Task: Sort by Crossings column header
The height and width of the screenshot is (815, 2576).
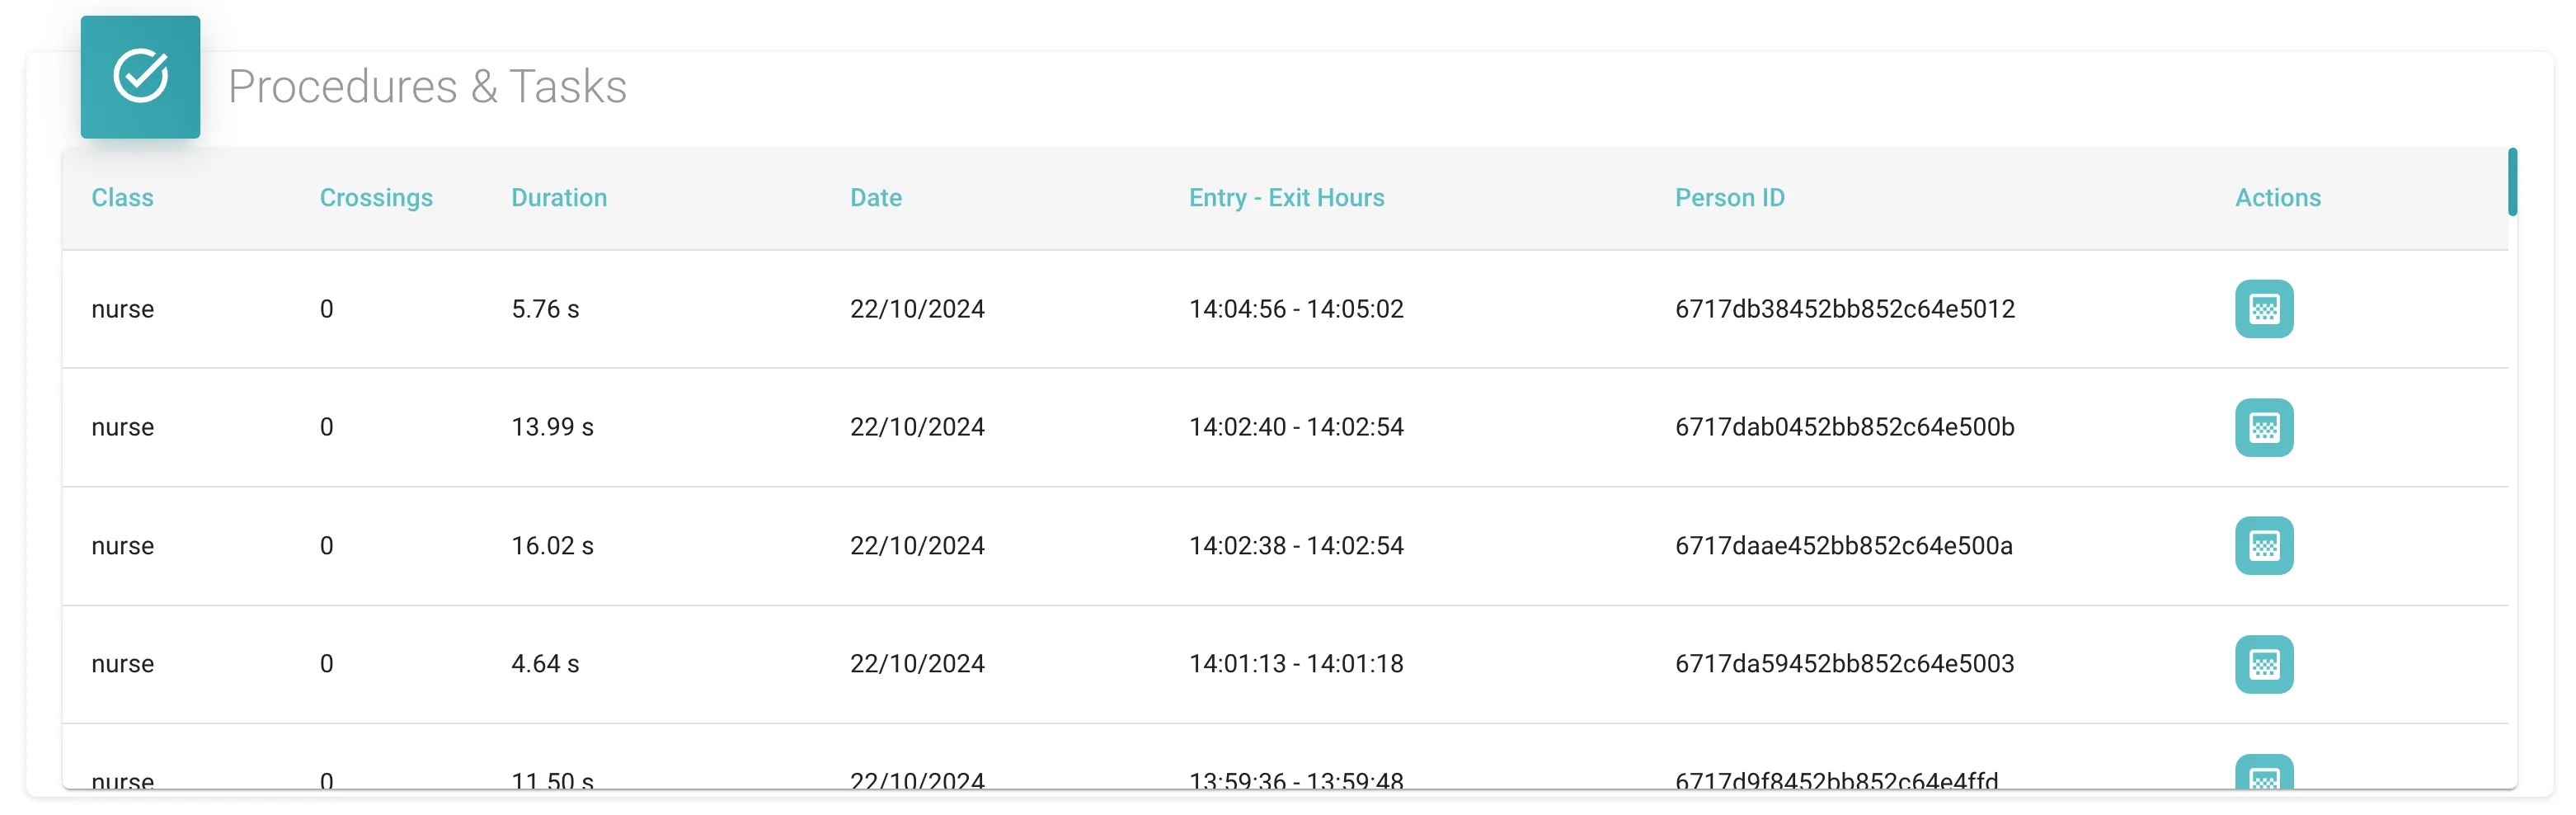Action: click(x=376, y=198)
